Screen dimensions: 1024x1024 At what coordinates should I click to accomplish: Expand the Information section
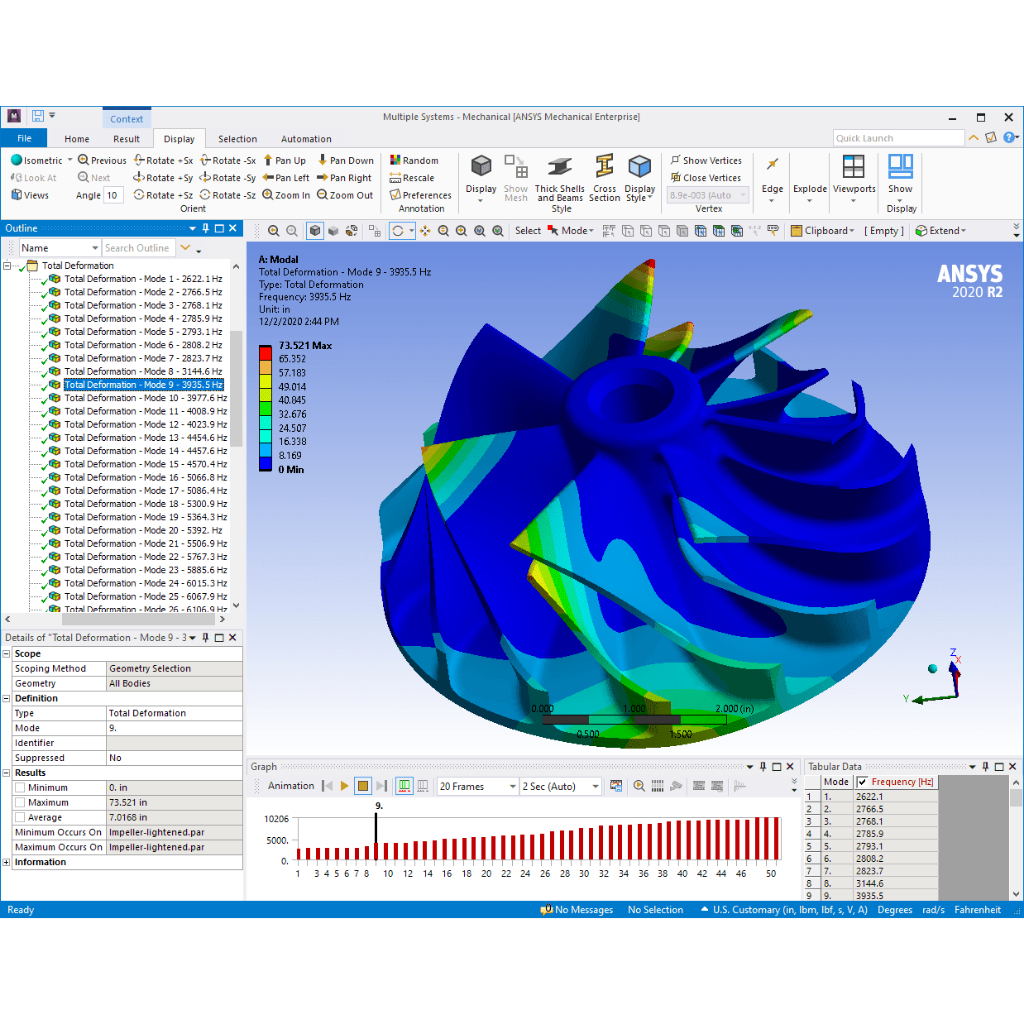coord(7,862)
